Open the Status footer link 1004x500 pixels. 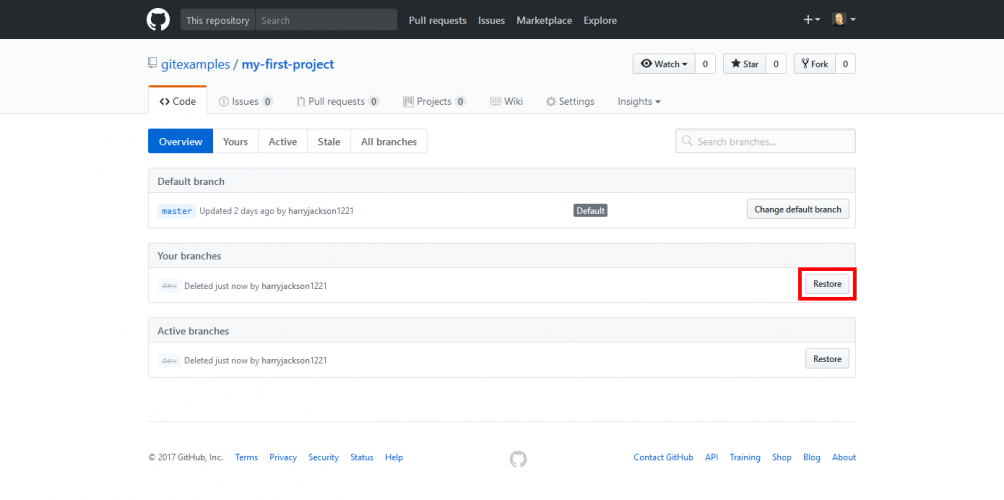pos(362,457)
